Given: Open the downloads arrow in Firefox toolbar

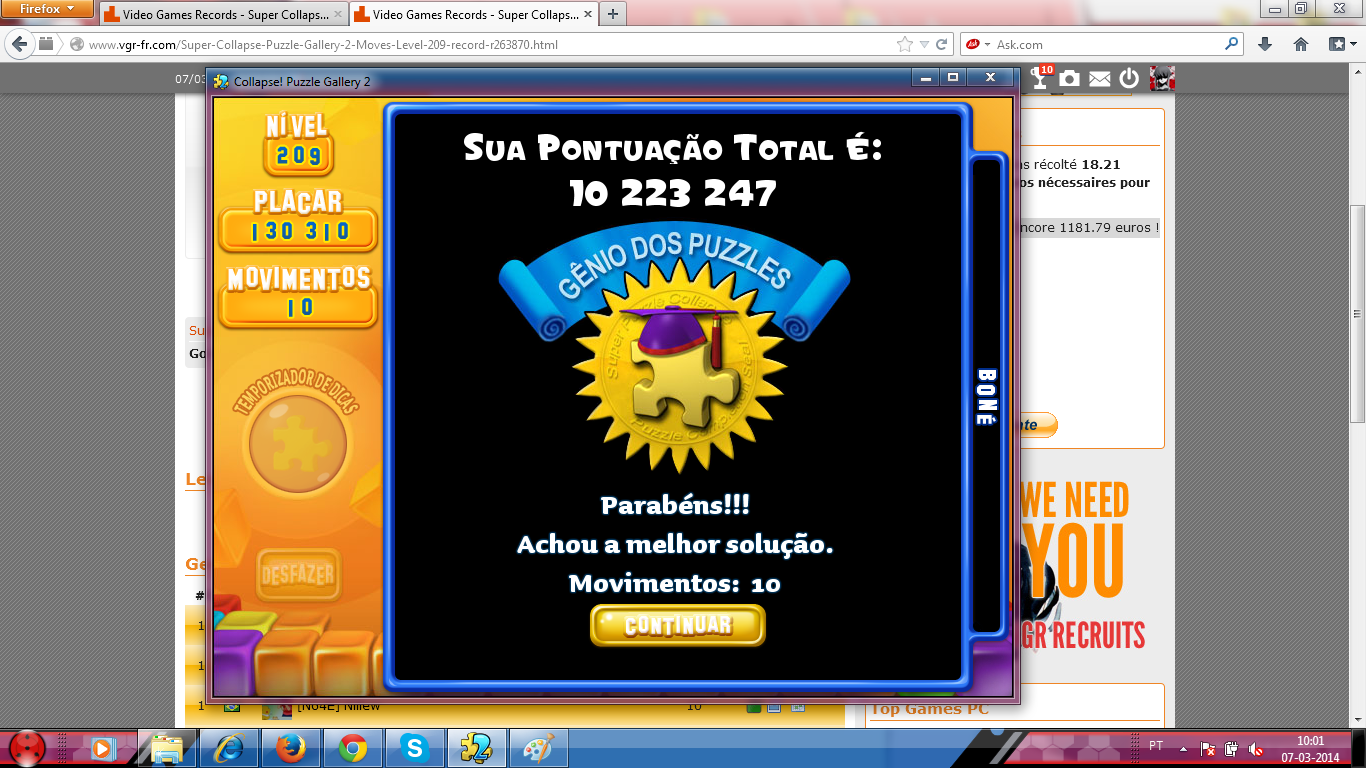Looking at the screenshot, I should point(1265,45).
